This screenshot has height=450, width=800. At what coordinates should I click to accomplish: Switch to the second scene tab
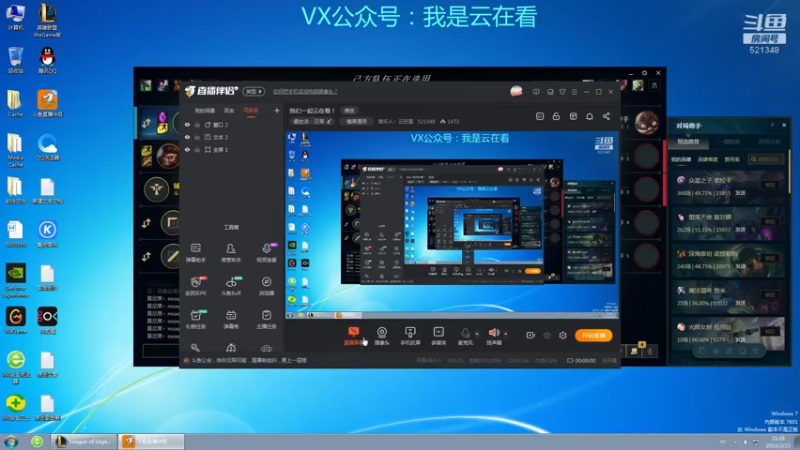229,111
